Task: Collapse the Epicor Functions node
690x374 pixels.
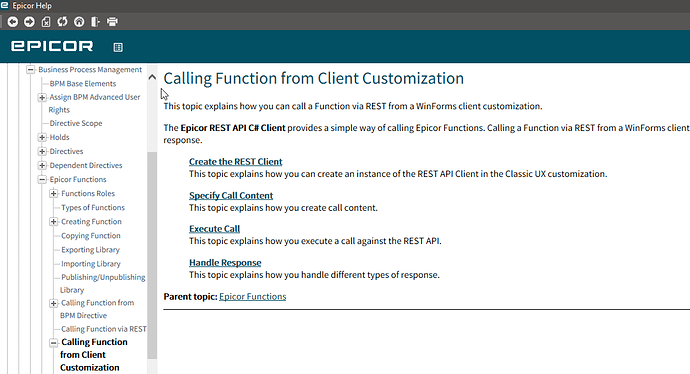Action: coord(42,180)
